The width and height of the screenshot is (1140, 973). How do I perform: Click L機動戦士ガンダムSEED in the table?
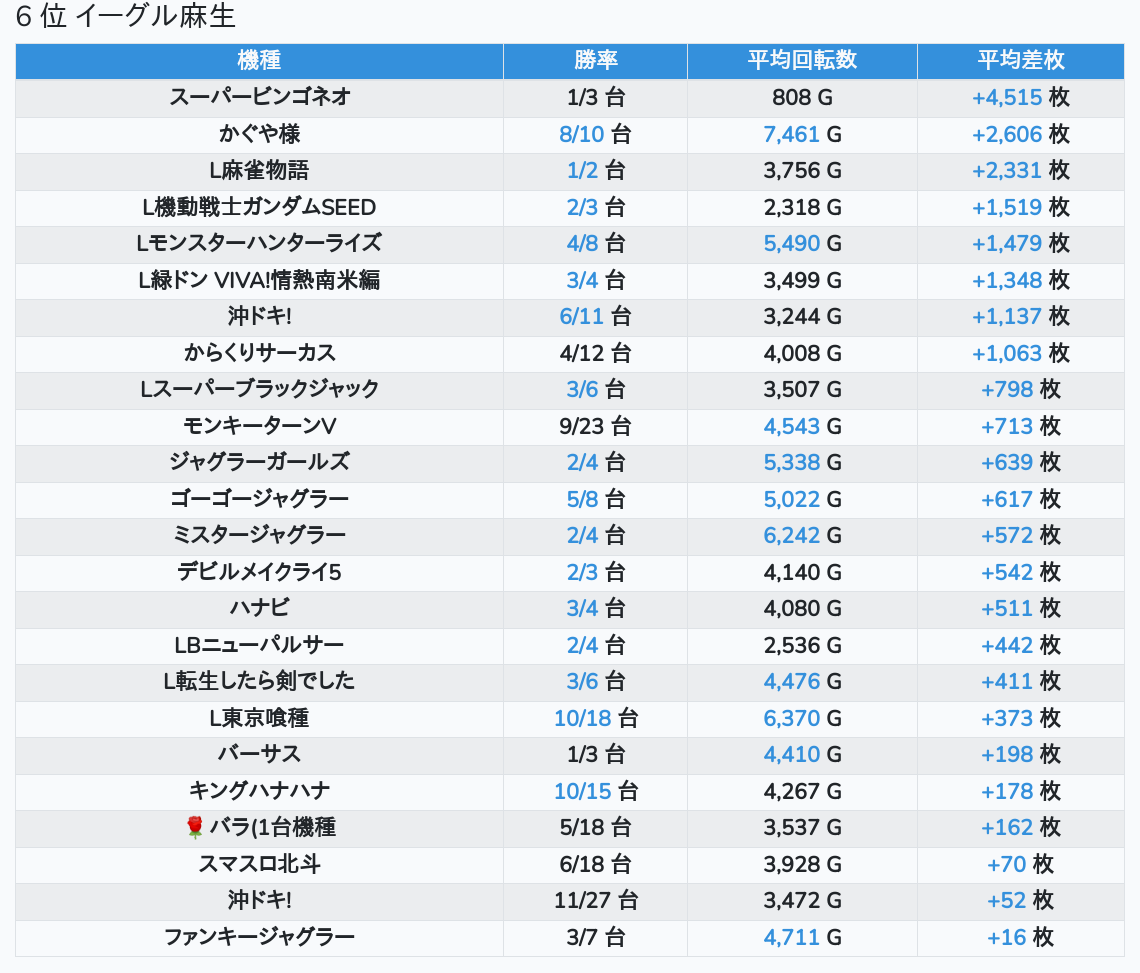[260, 207]
